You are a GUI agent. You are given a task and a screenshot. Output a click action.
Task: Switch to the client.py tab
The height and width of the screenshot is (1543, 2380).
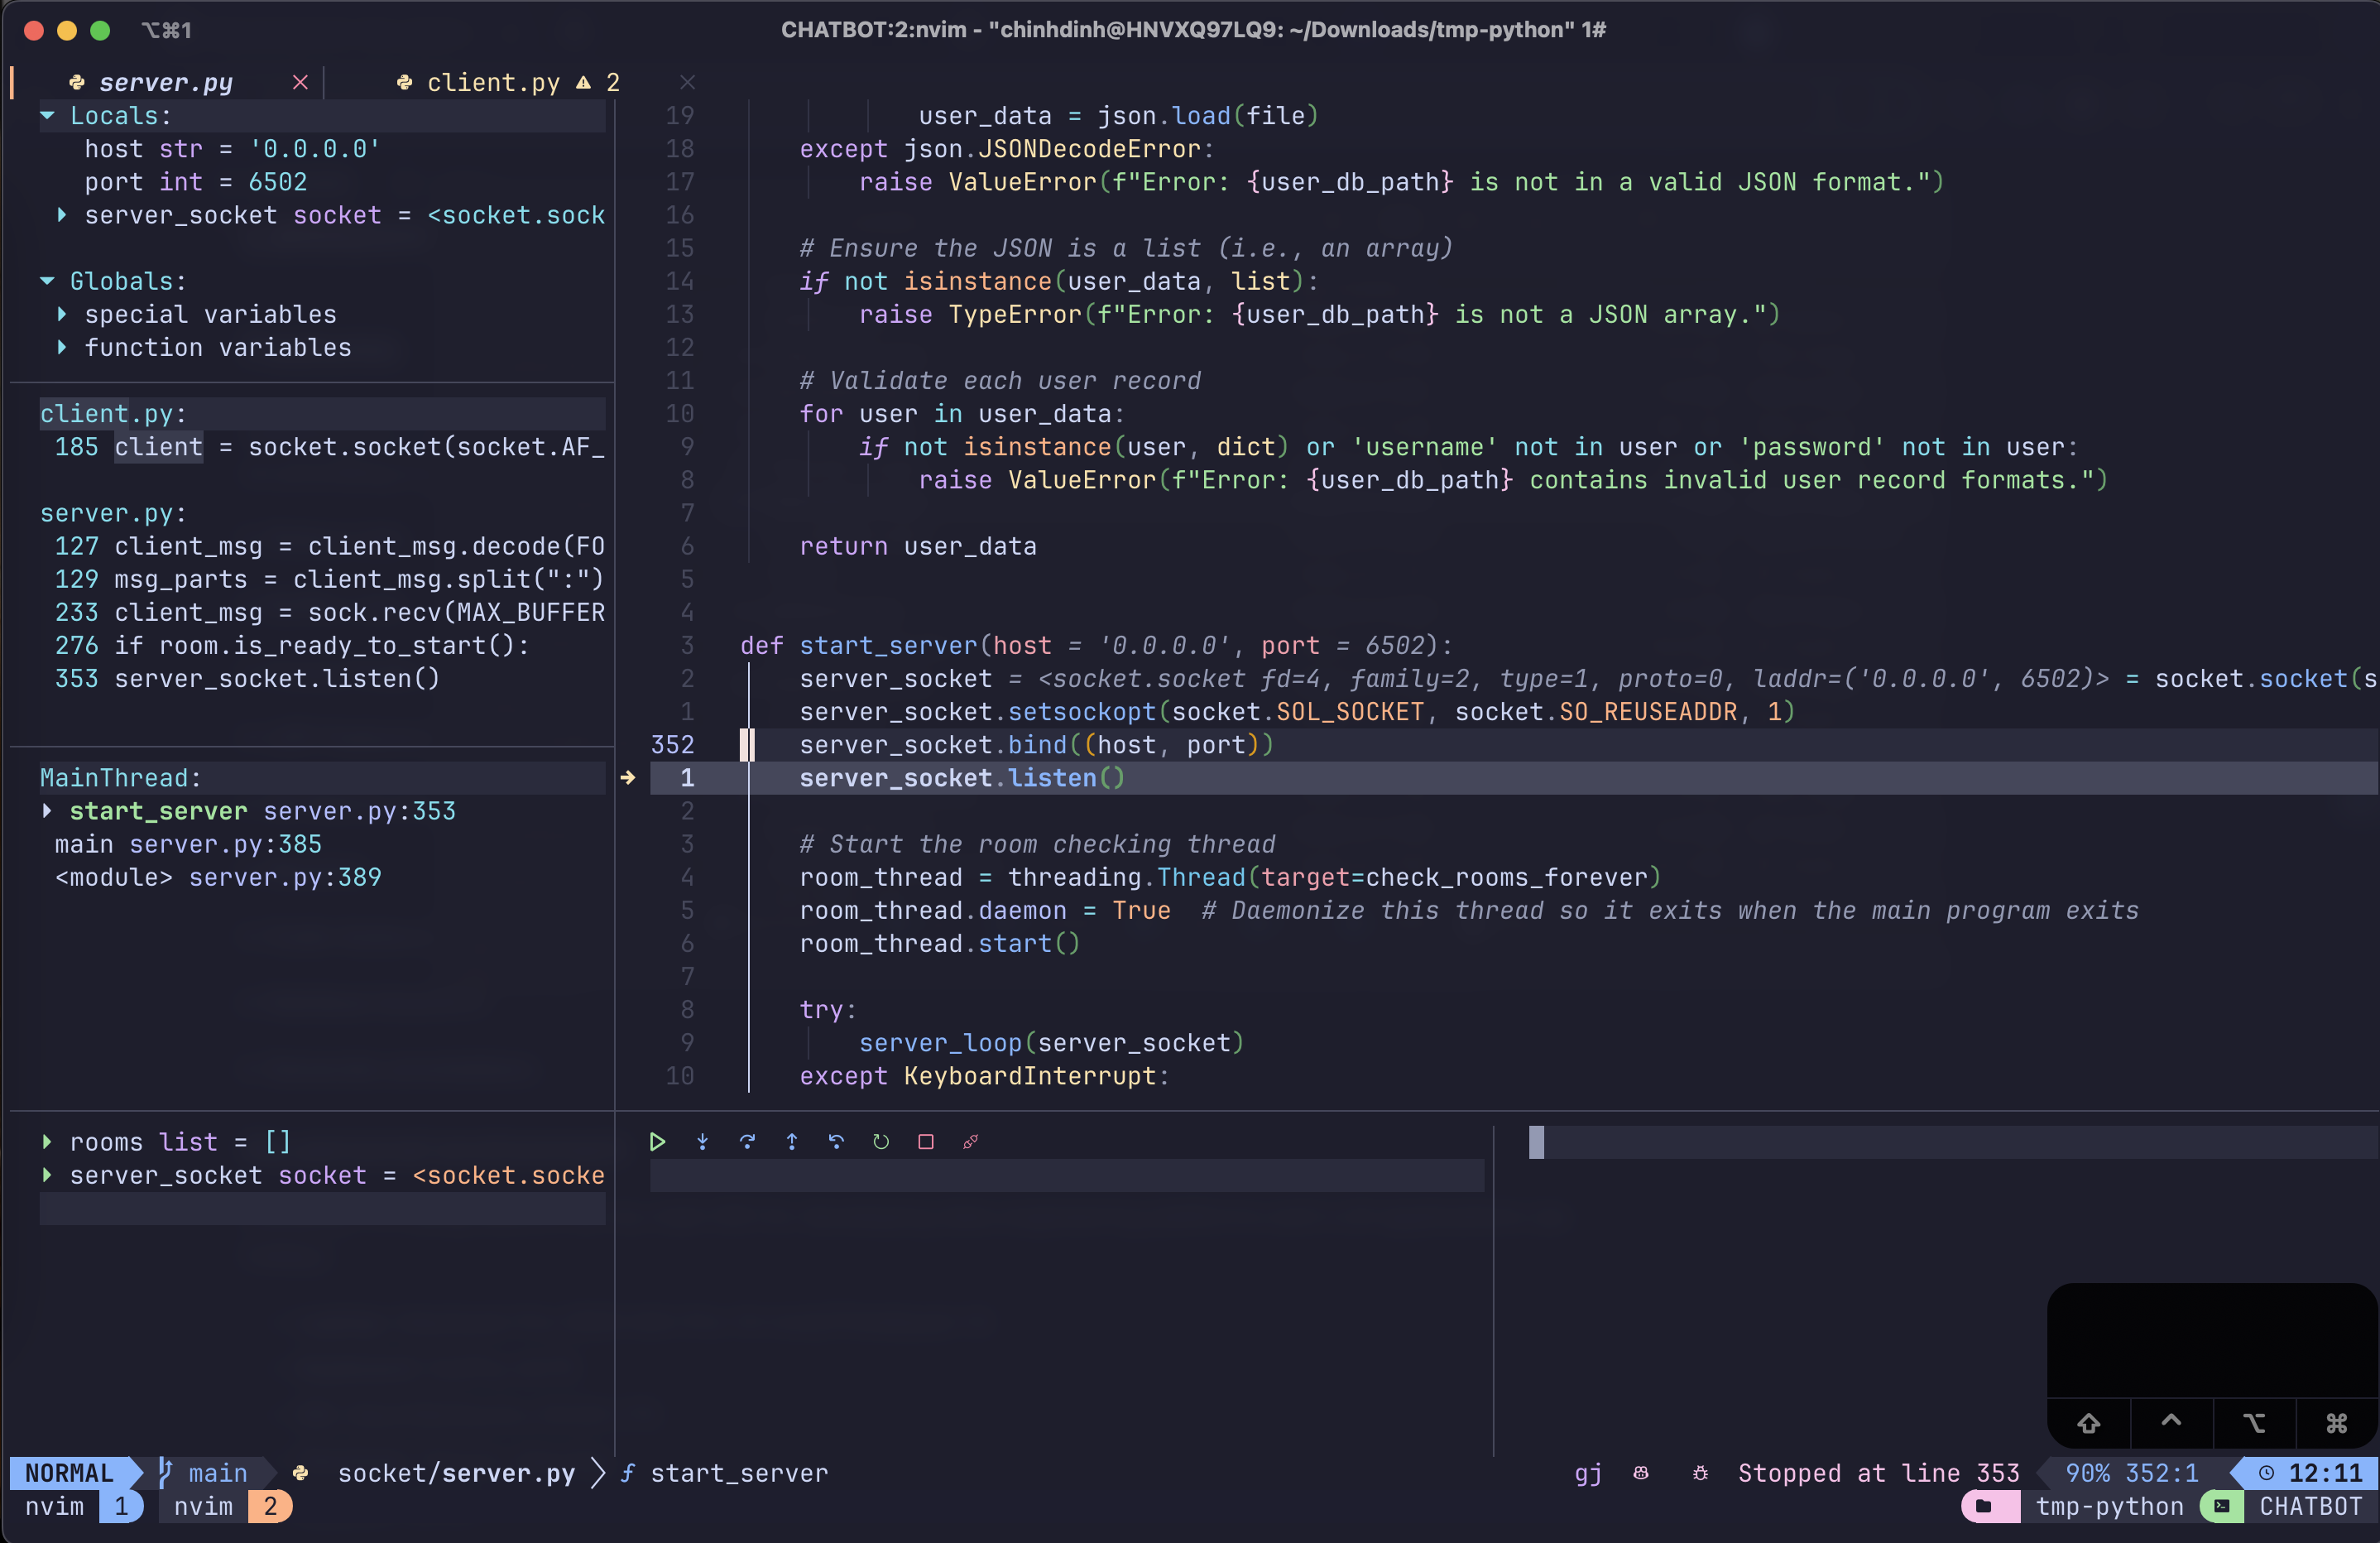(492, 82)
